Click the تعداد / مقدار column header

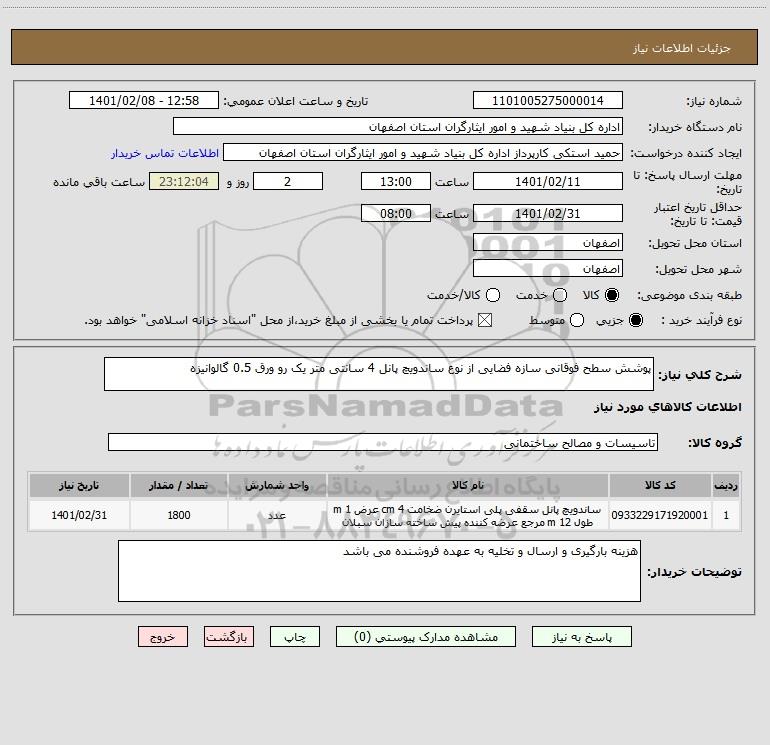[x=179, y=485]
